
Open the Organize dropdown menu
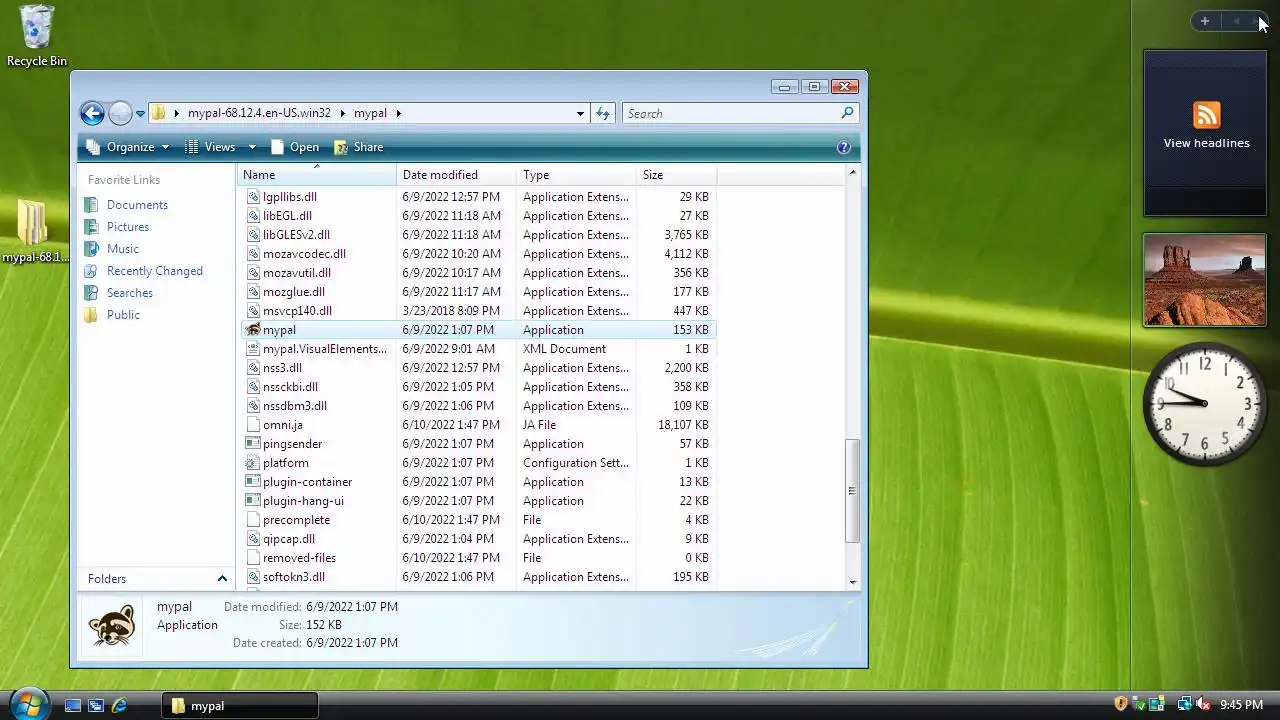point(128,147)
